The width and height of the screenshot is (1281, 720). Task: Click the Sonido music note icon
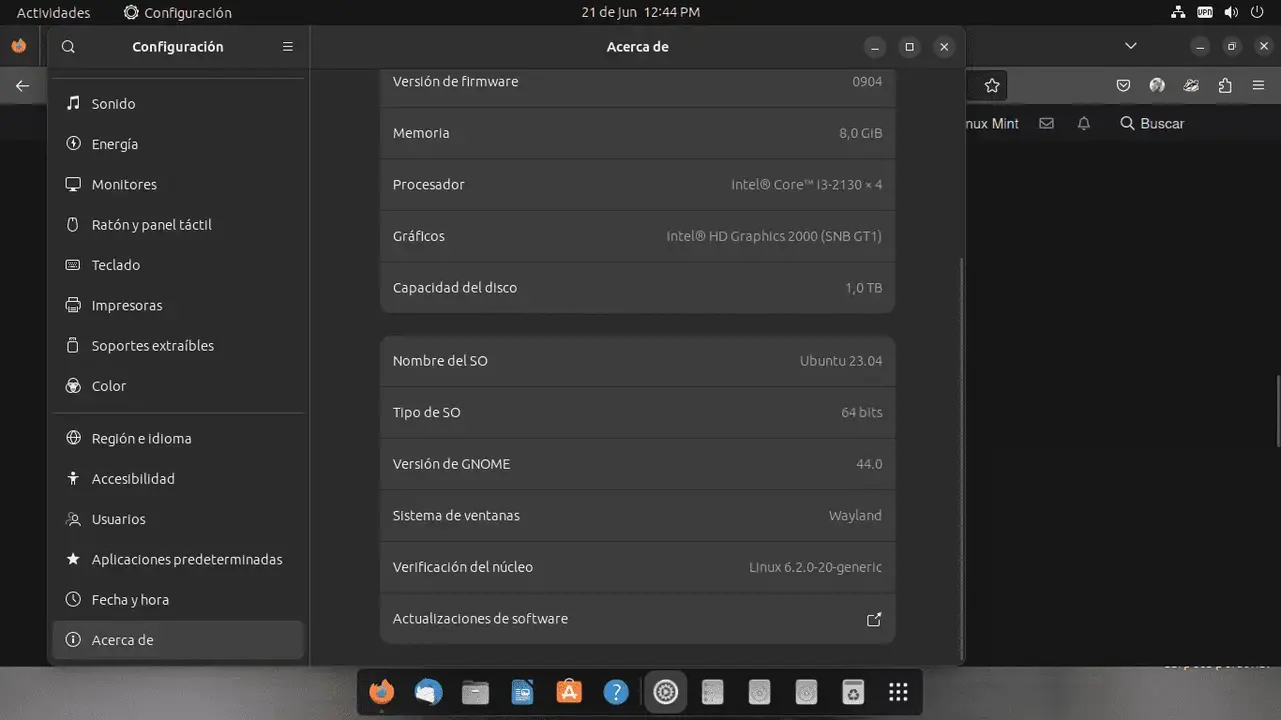pos(73,103)
